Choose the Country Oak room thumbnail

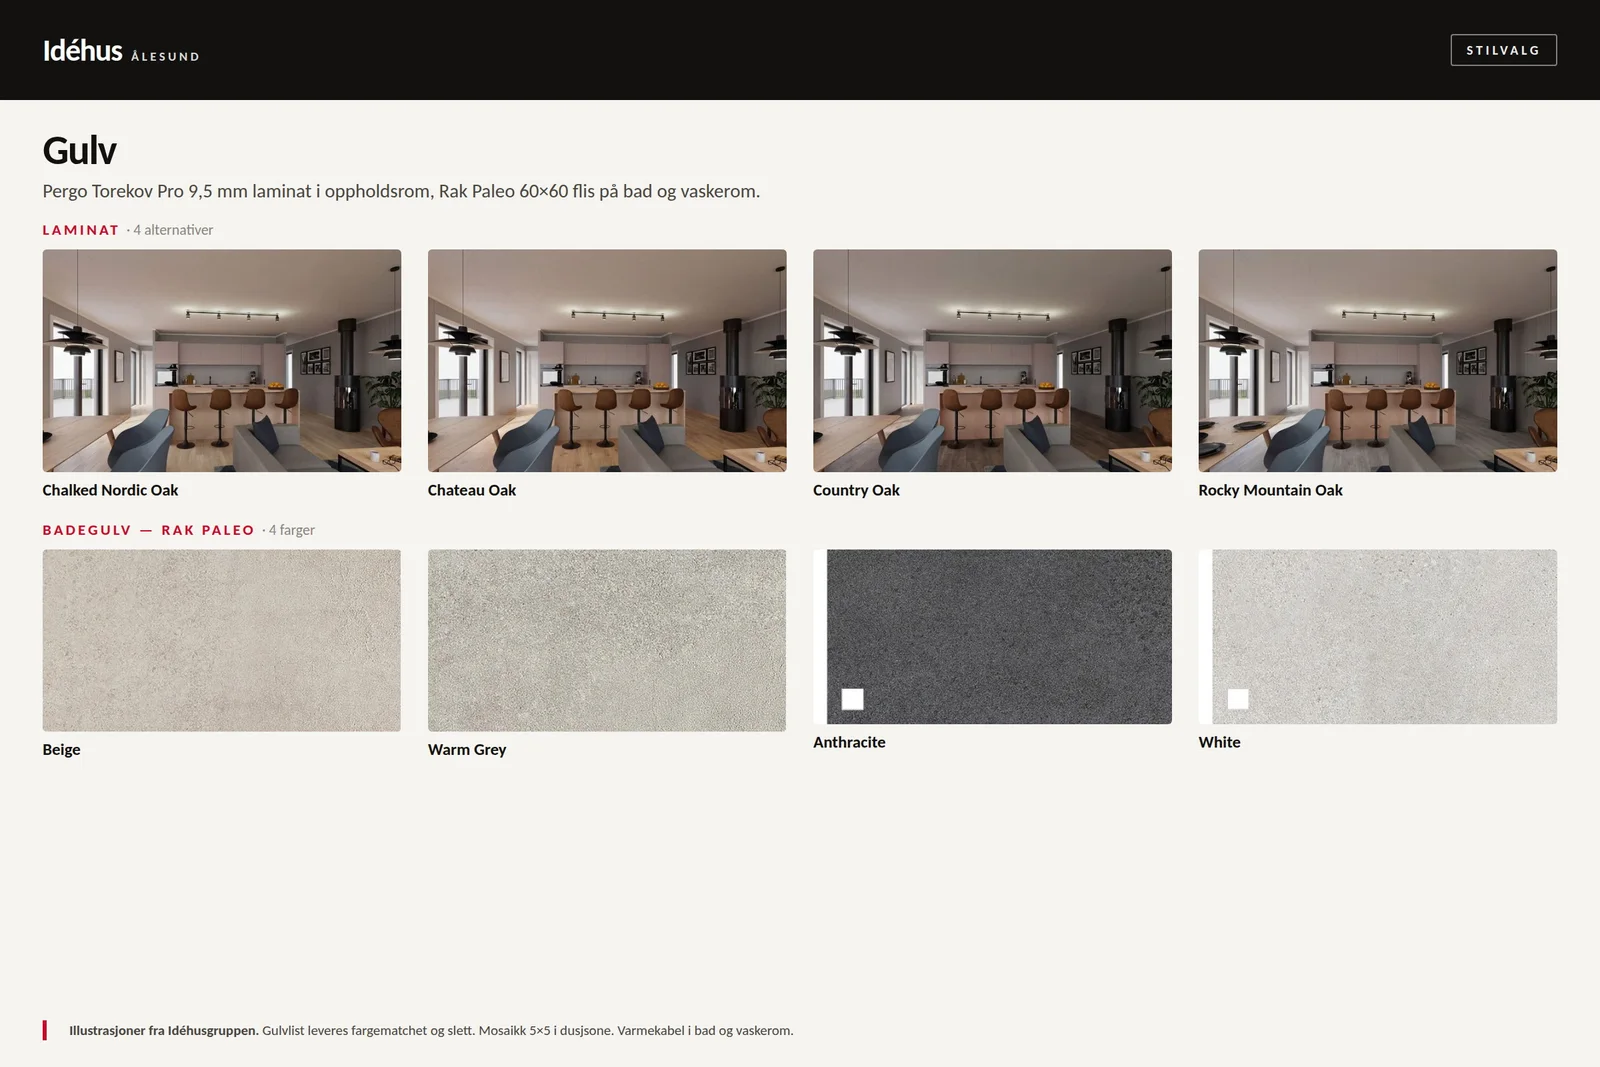(992, 360)
